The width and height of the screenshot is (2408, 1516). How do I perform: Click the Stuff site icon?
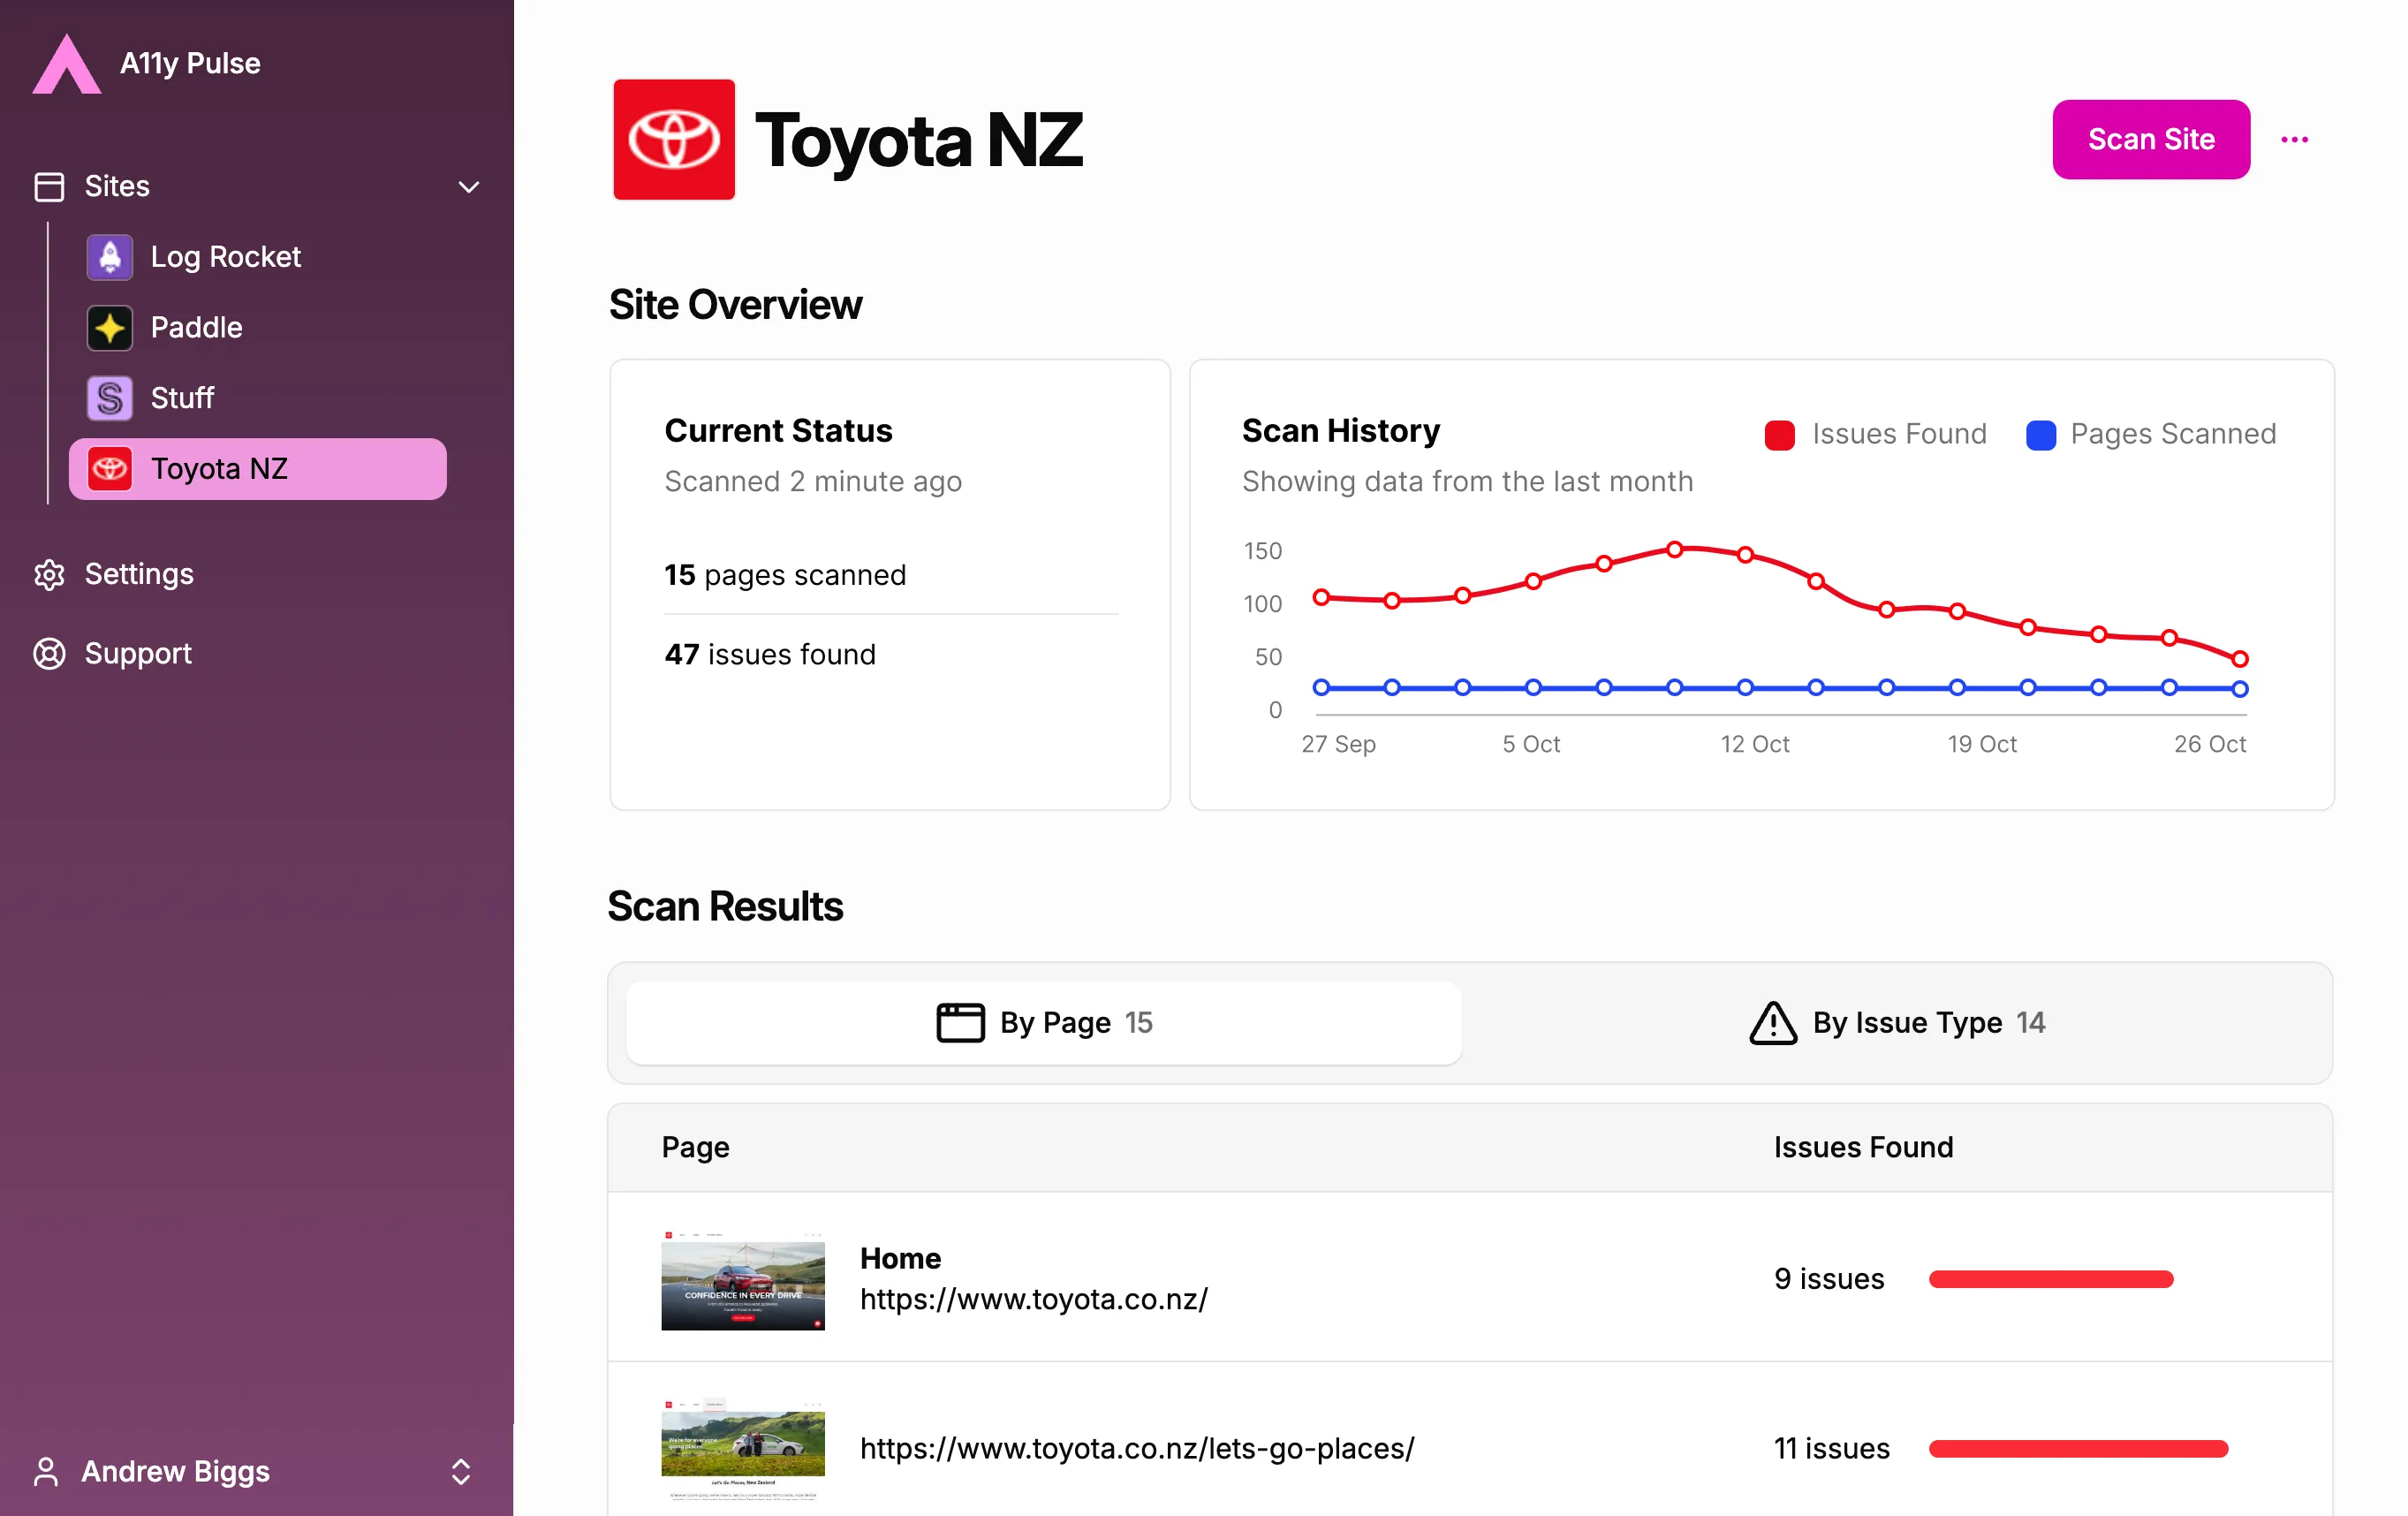point(109,398)
